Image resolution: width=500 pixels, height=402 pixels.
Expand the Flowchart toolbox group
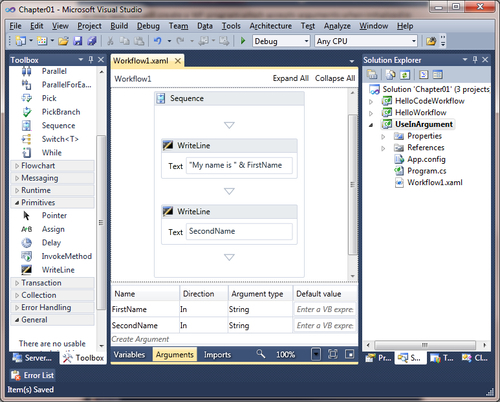17,166
